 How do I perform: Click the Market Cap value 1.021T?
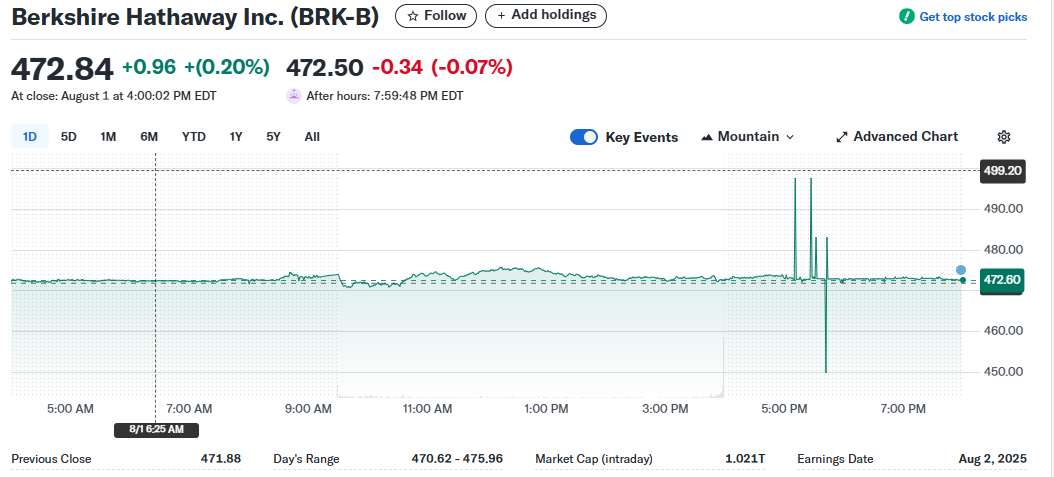(x=745, y=459)
